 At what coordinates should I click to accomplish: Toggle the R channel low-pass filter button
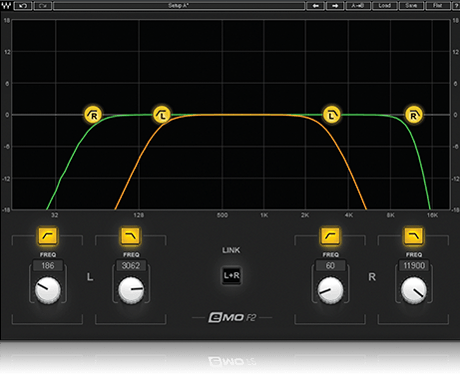pyautogui.click(x=413, y=236)
